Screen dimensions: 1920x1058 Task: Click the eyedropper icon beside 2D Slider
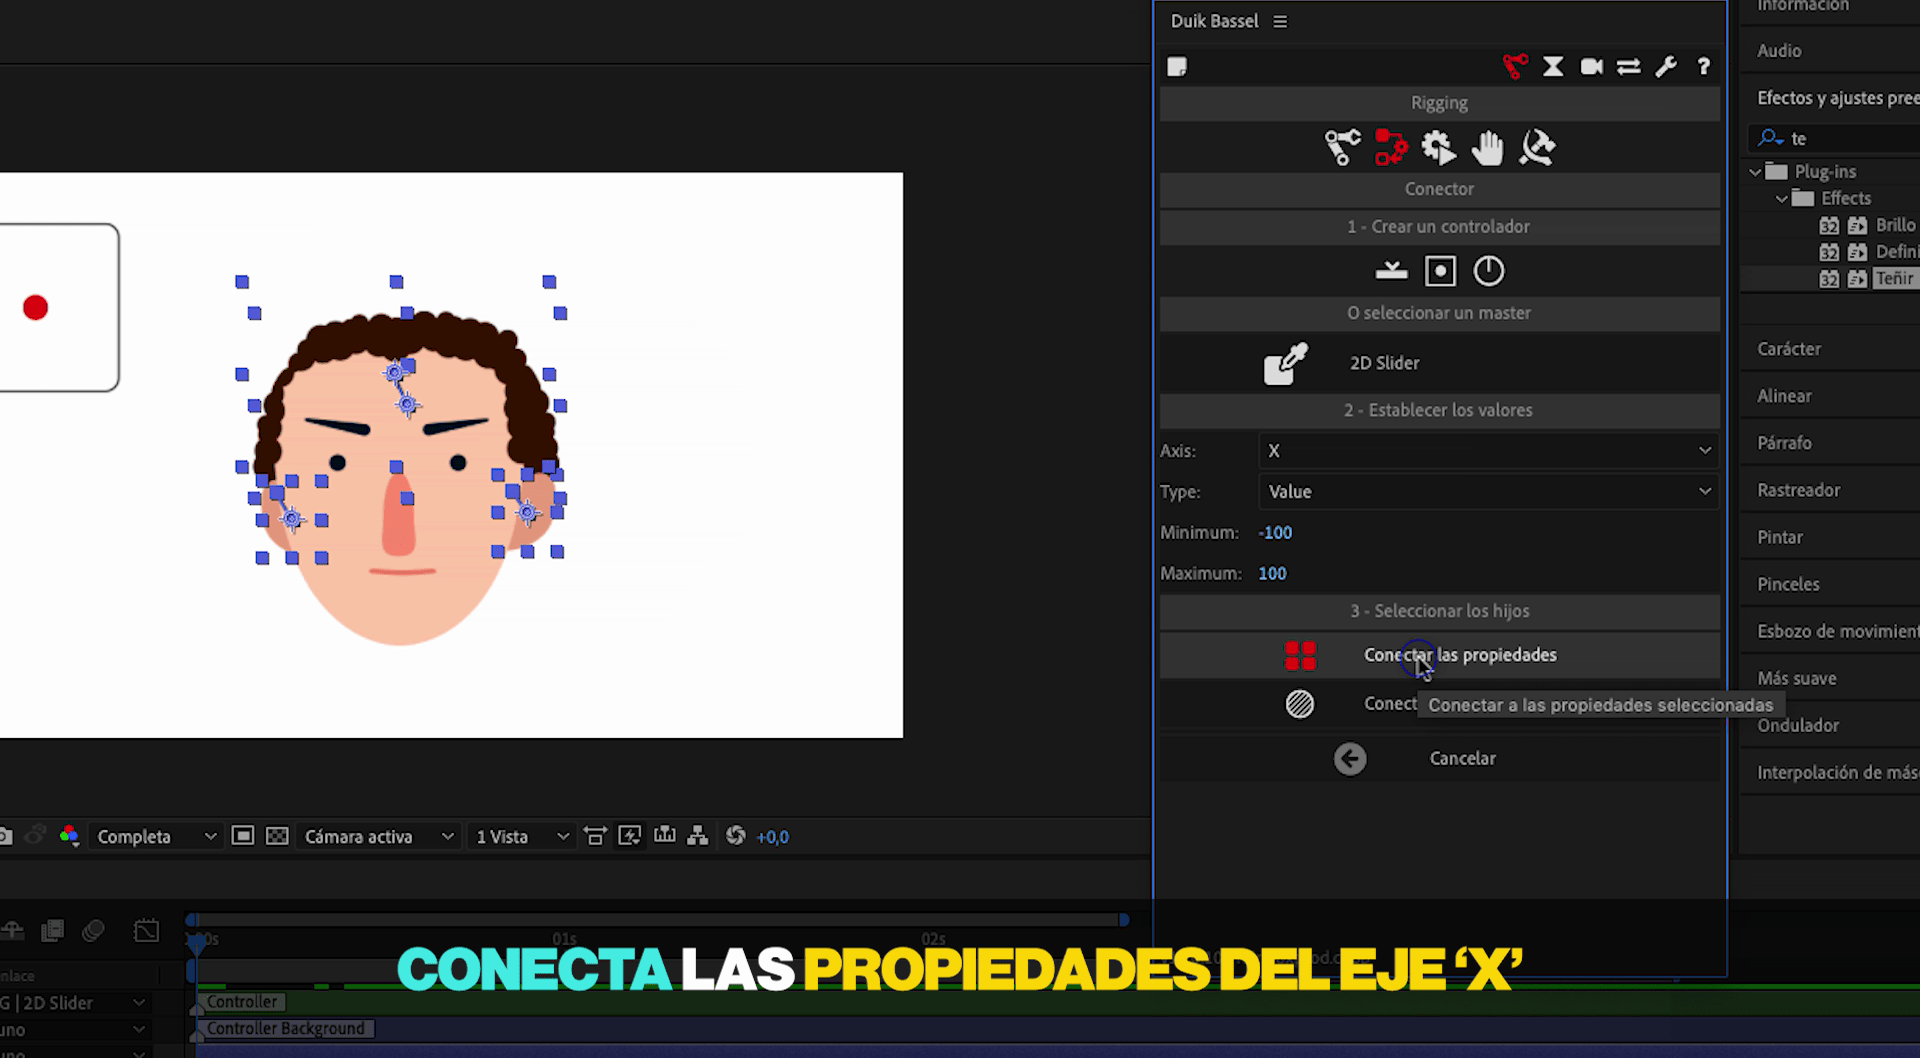[x=1286, y=363]
